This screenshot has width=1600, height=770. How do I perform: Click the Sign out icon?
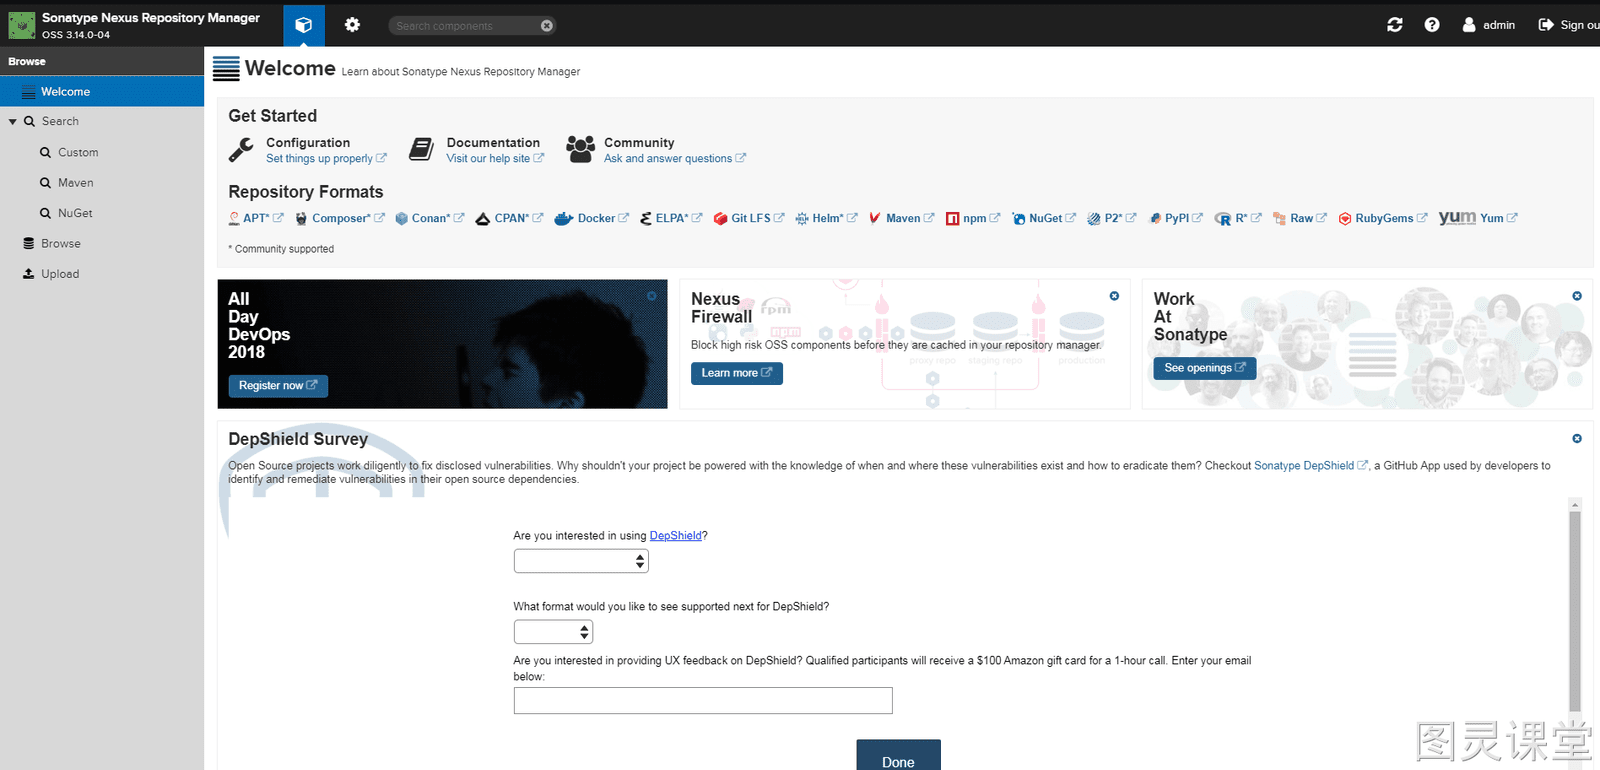tap(1546, 25)
